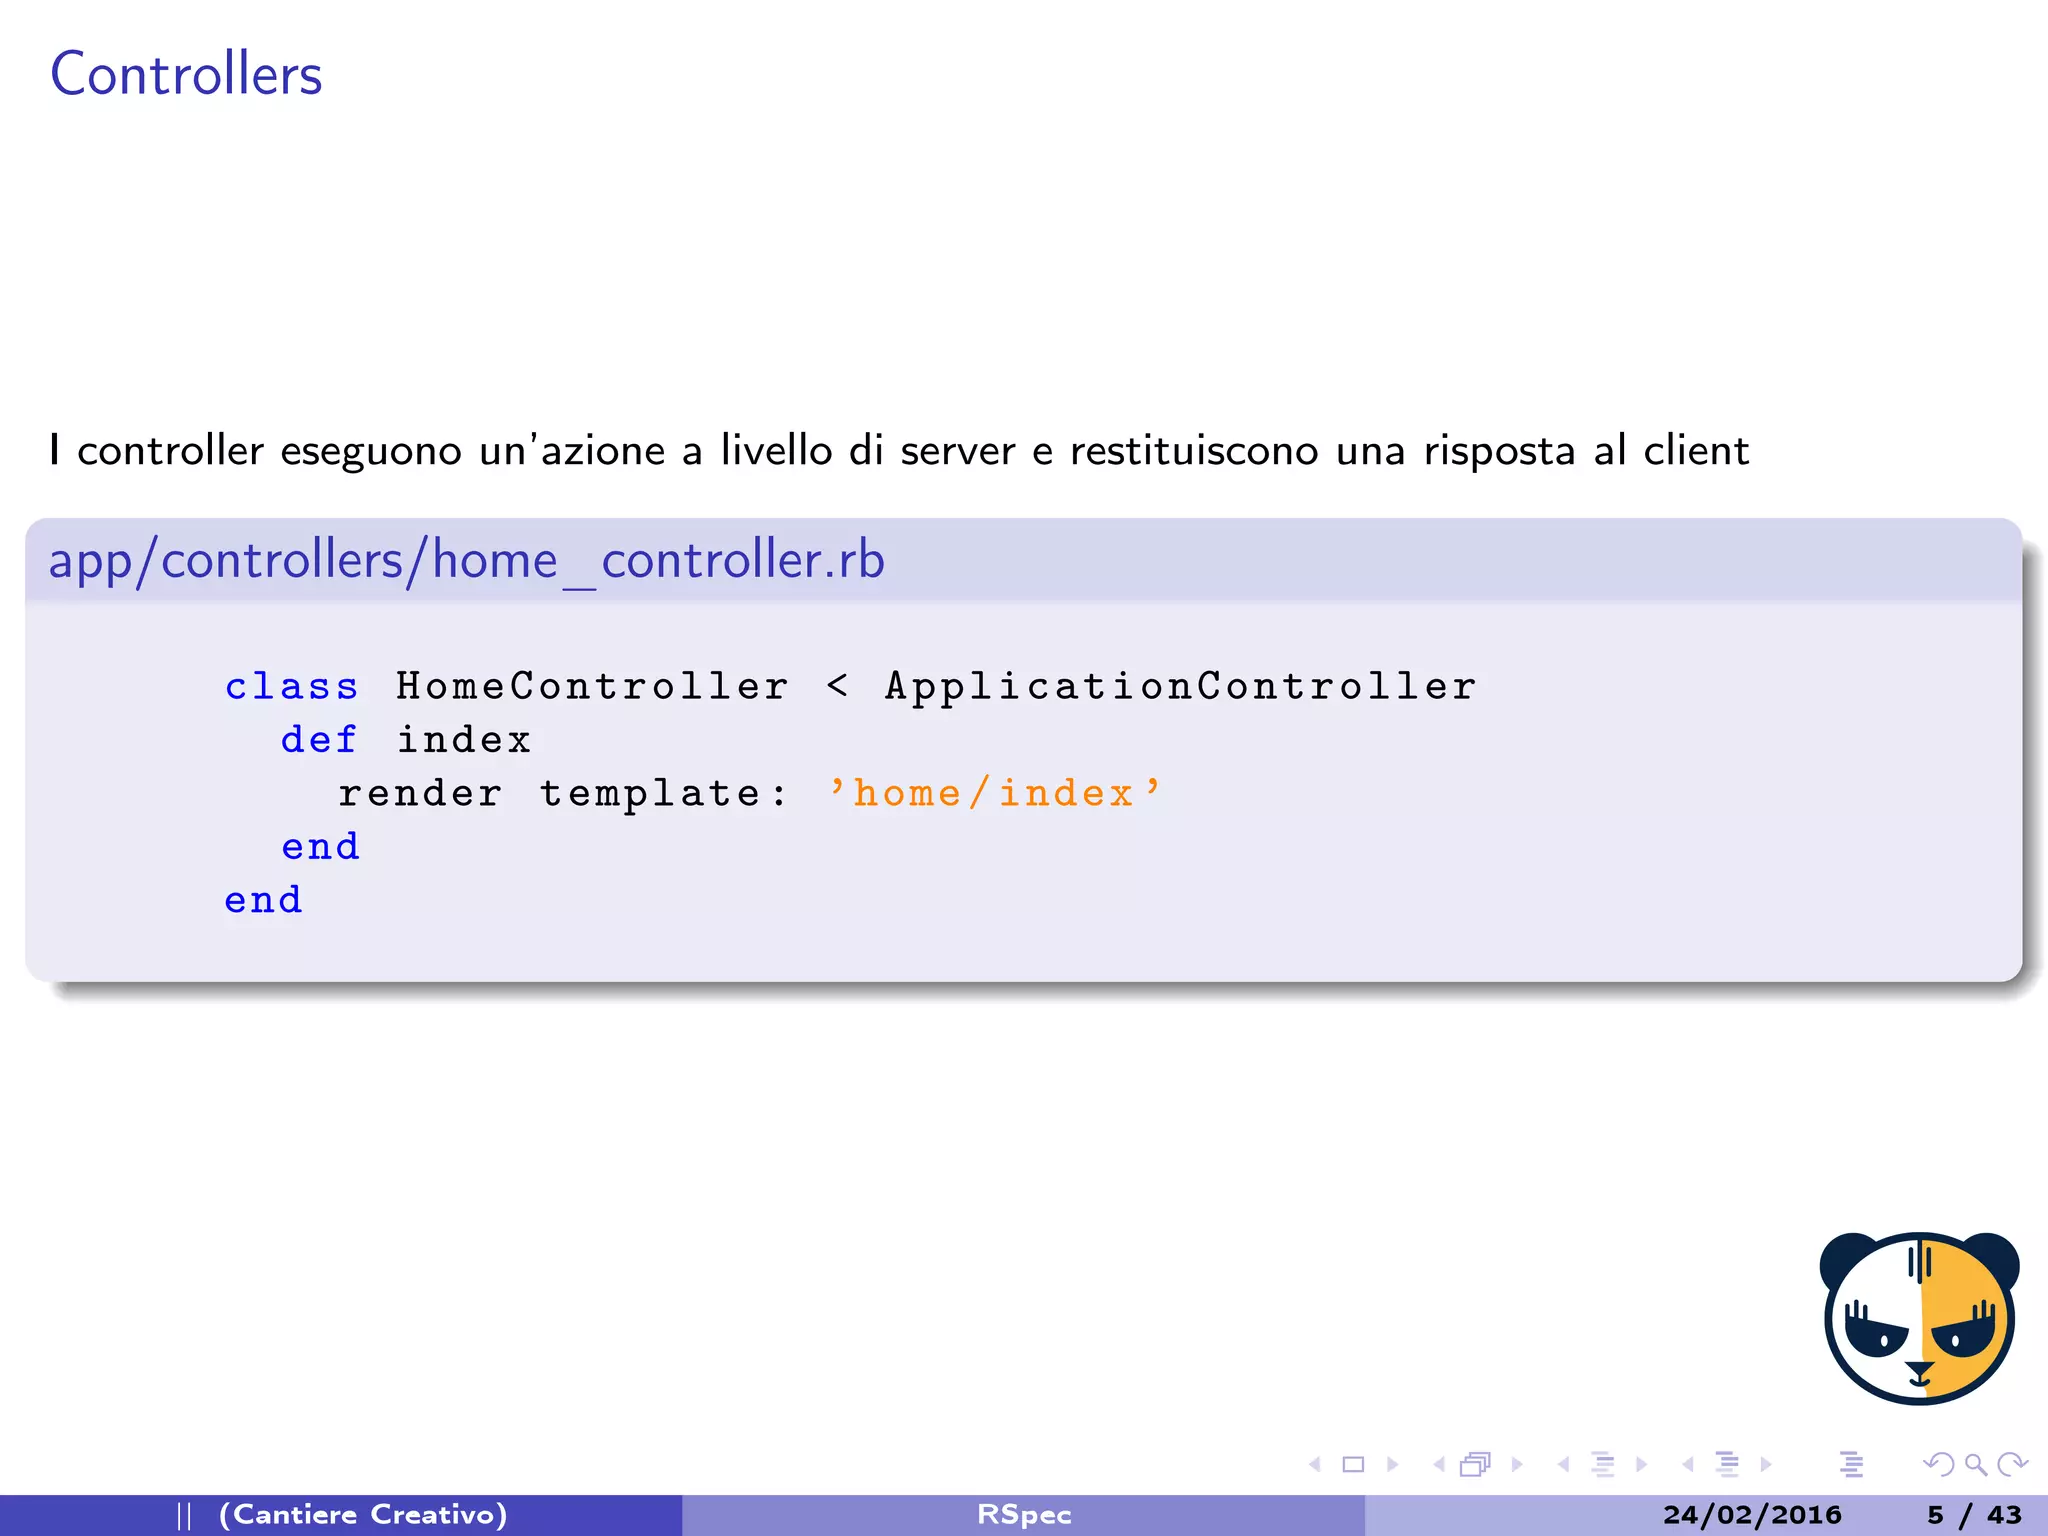This screenshot has width=2048, height=1536.
Task: Click the slide rectangle navigation icon
Action: coord(1353,1464)
